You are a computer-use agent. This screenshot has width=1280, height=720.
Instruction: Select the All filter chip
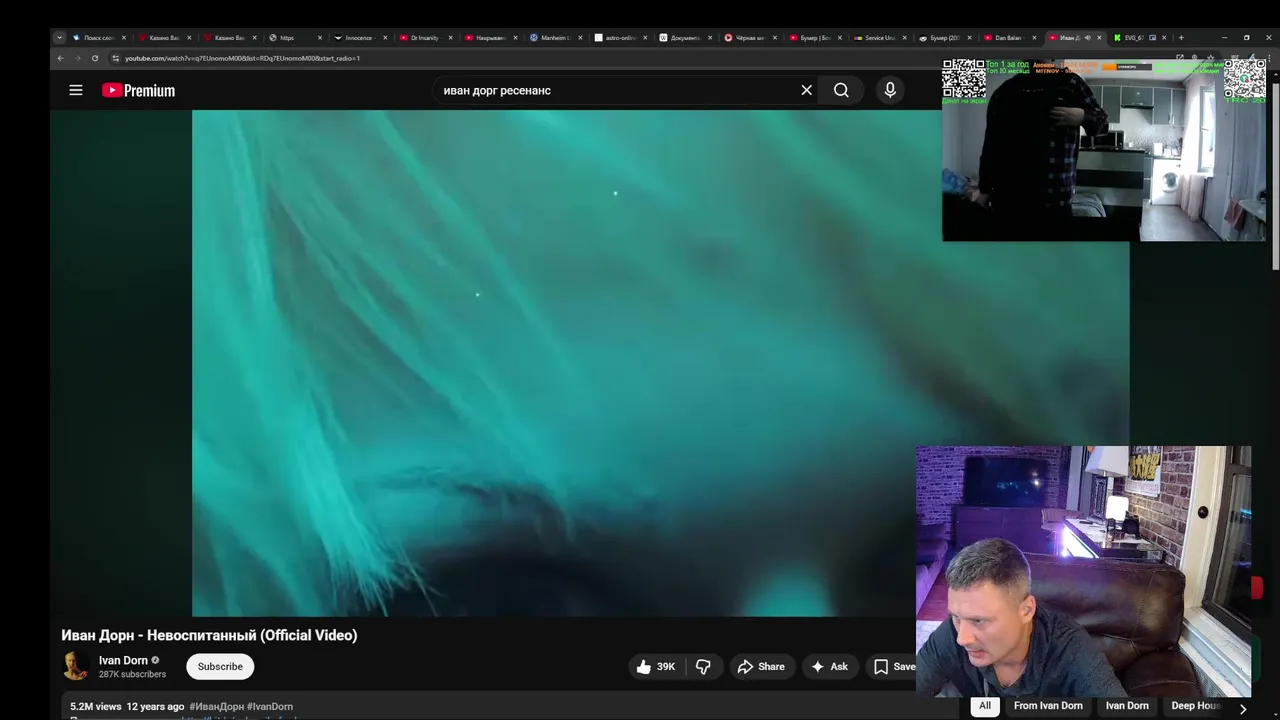pyautogui.click(x=985, y=706)
